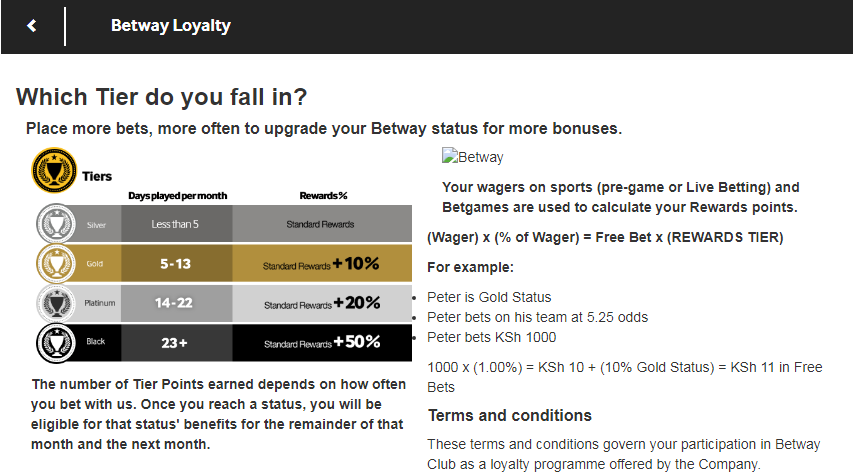The image size is (853, 476).
Task: Click the Standard Rewards +50% cell
Action: pyautogui.click(x=322, y=343)
